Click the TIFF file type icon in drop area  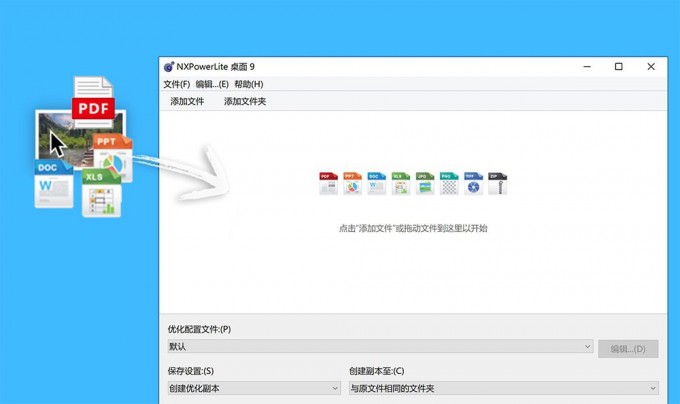pyautogui.click(x=473, y=183)
